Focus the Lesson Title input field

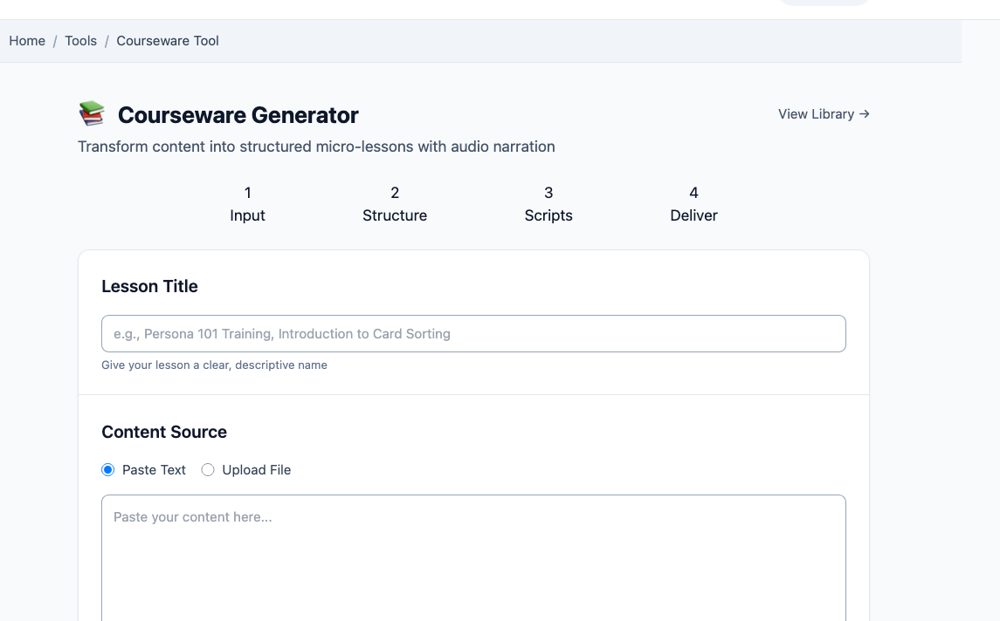(473, 333)
